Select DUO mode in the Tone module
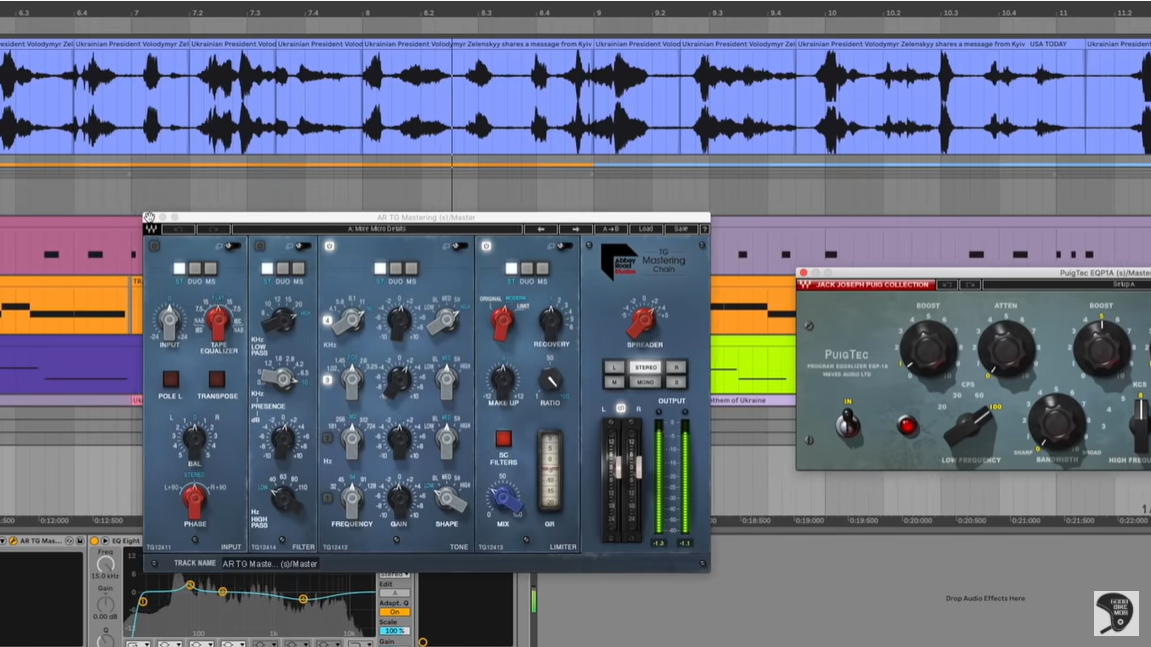The image size is (1151, 647). [x=396, y=269]
